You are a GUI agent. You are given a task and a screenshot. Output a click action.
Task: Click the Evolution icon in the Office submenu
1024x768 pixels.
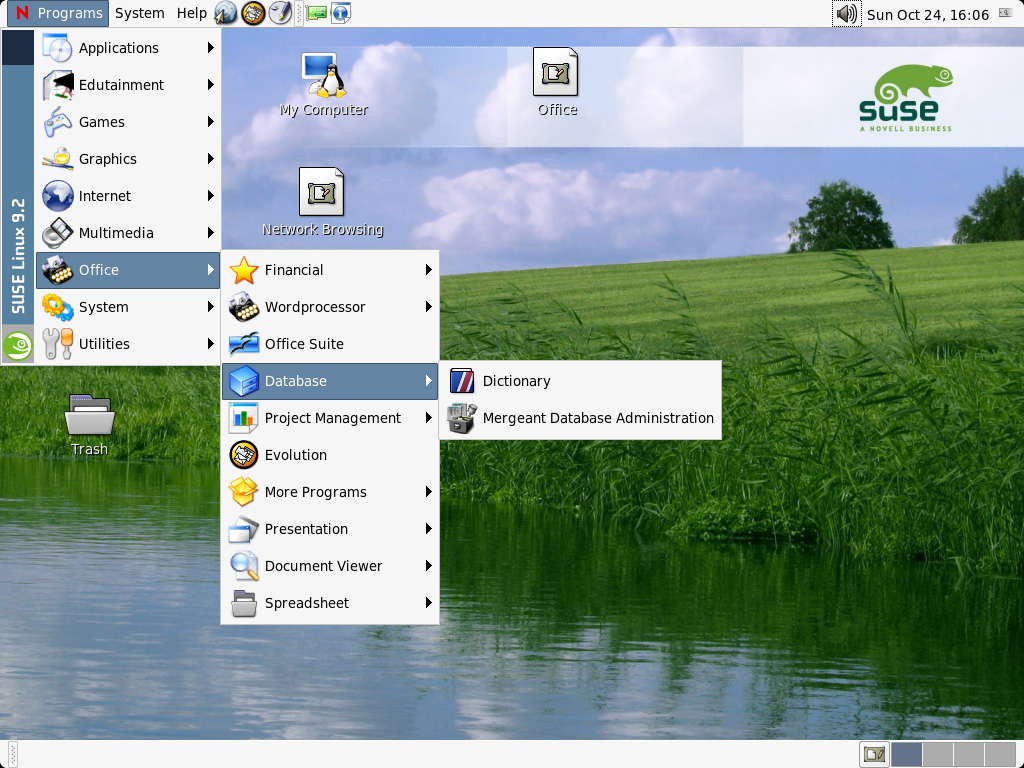[244, 455]
